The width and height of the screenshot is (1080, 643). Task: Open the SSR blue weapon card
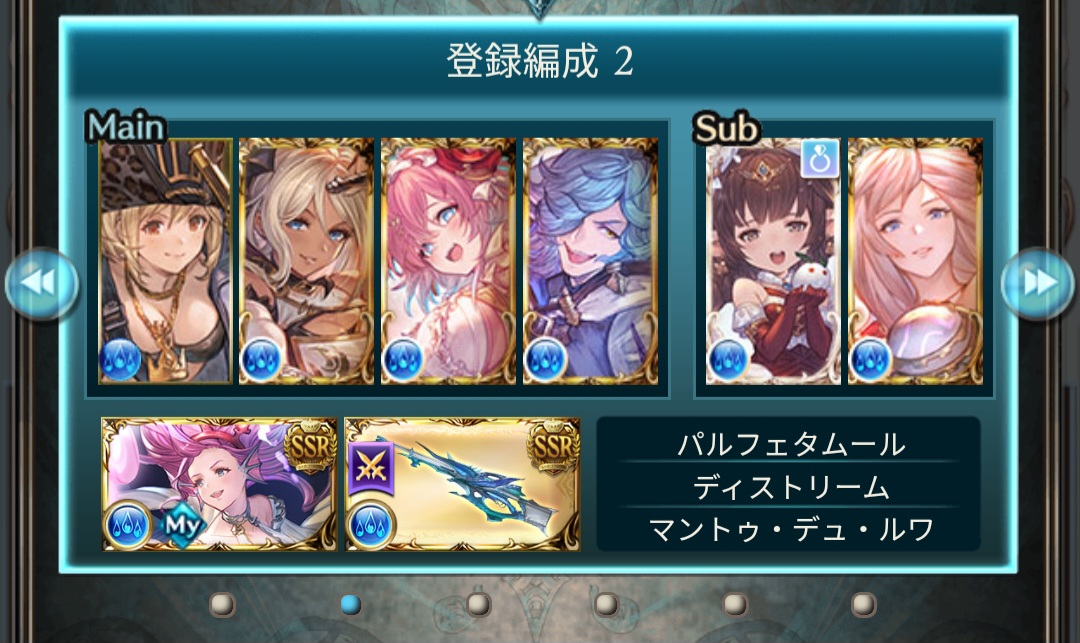pyautogui.click(x=462, y=484)
